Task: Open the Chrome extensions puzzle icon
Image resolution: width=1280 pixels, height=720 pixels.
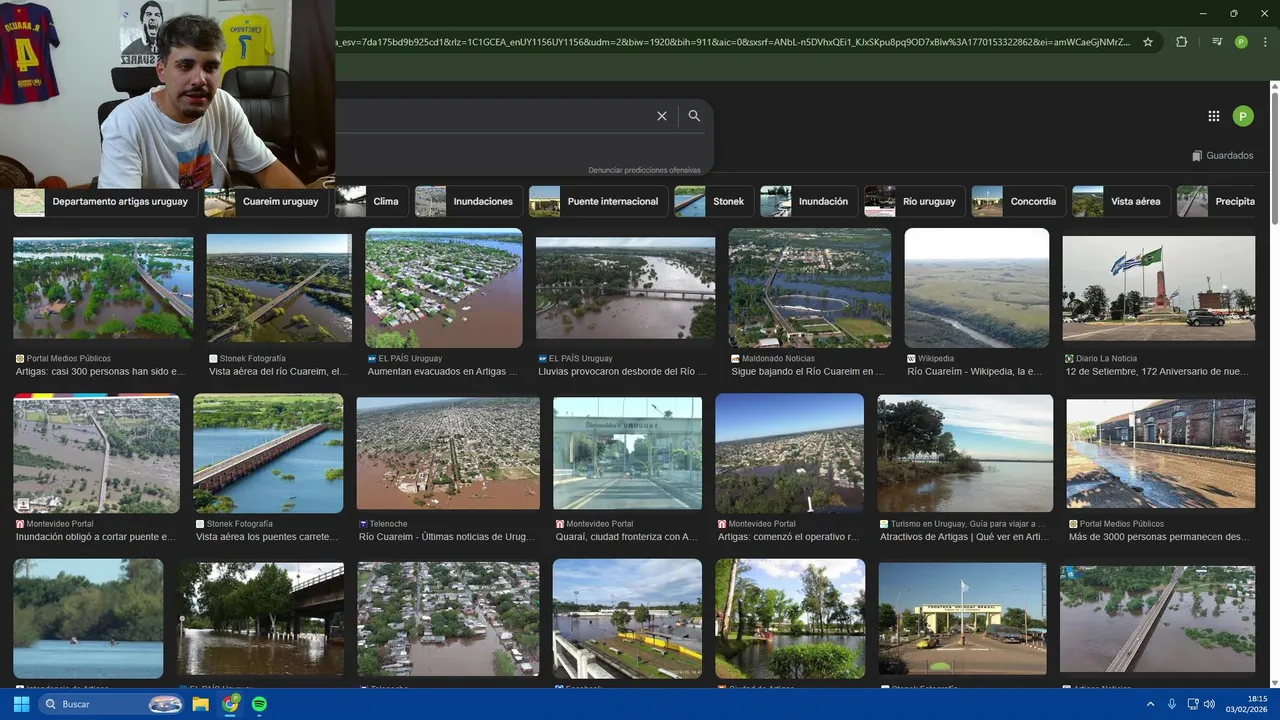Action: [1181, 42]
